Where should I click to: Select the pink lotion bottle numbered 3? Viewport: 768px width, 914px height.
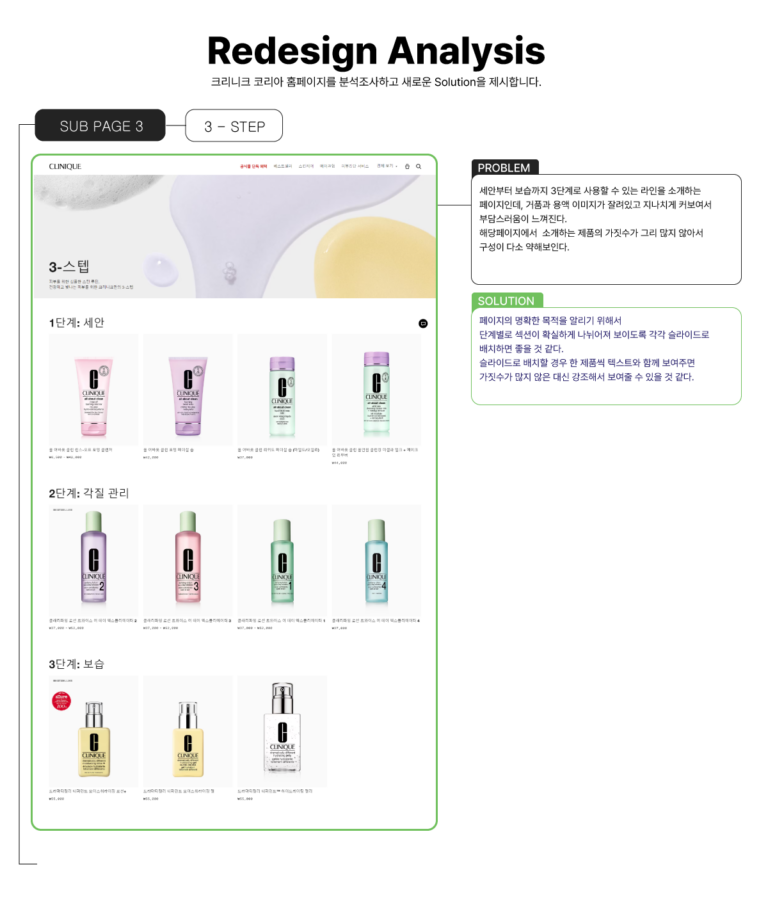(188, 560)
